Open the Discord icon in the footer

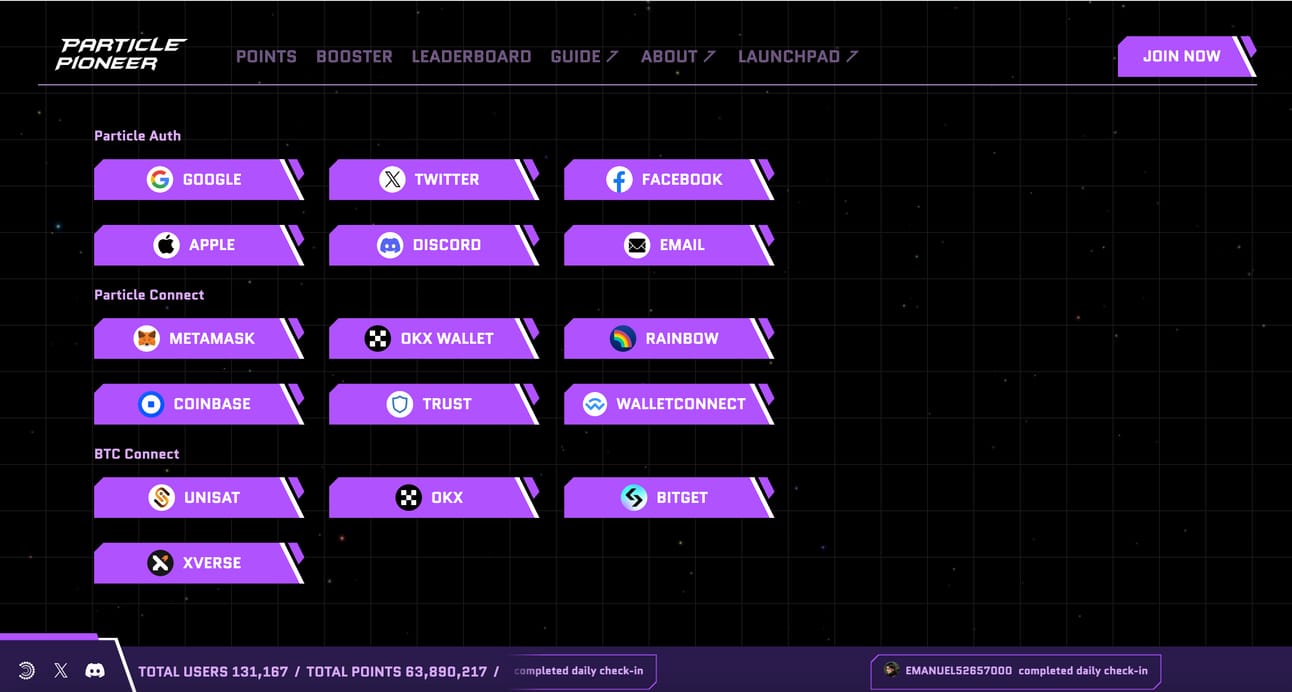[95, 671]
